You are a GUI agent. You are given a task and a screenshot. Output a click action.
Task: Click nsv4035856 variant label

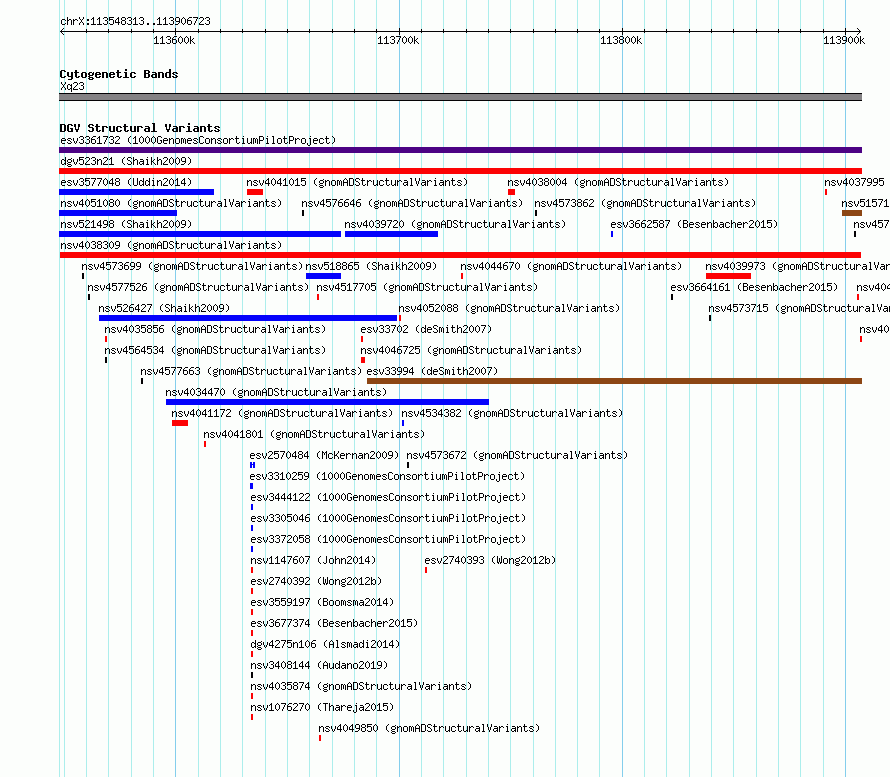click(x=215, y=329)
